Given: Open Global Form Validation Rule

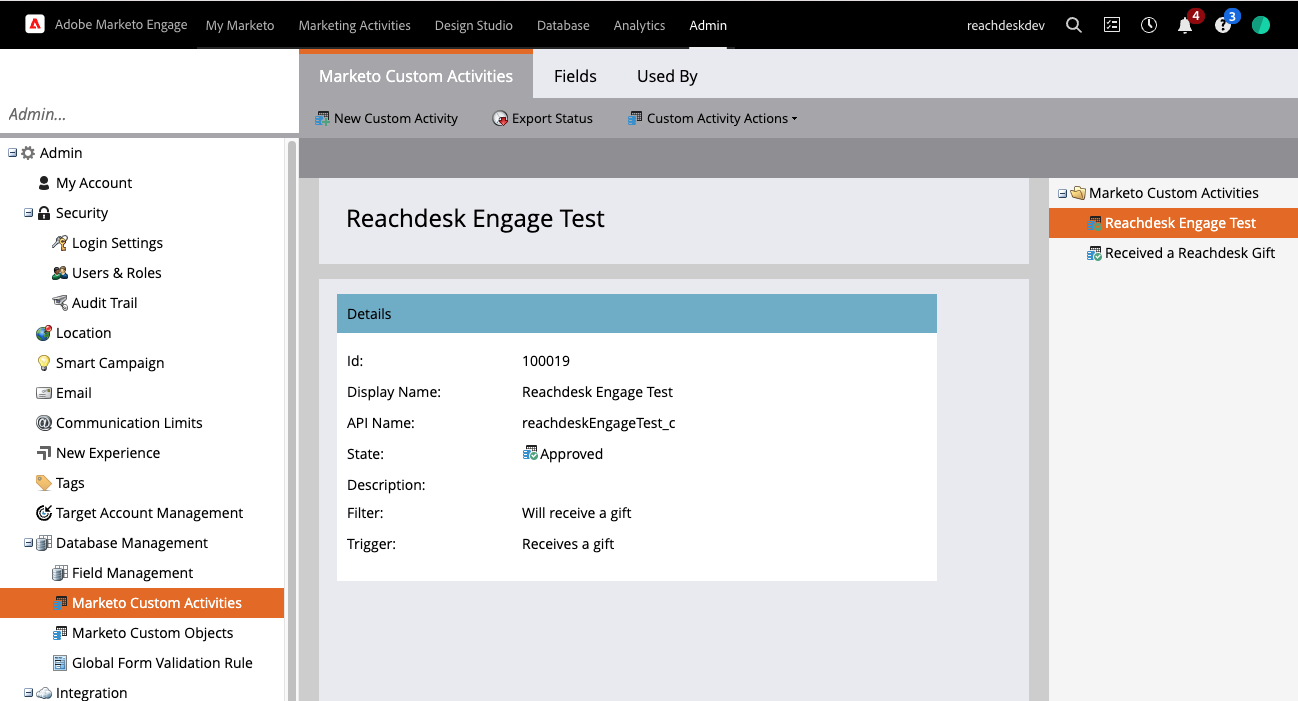Looking at the screenshot, I should [162, 663].
